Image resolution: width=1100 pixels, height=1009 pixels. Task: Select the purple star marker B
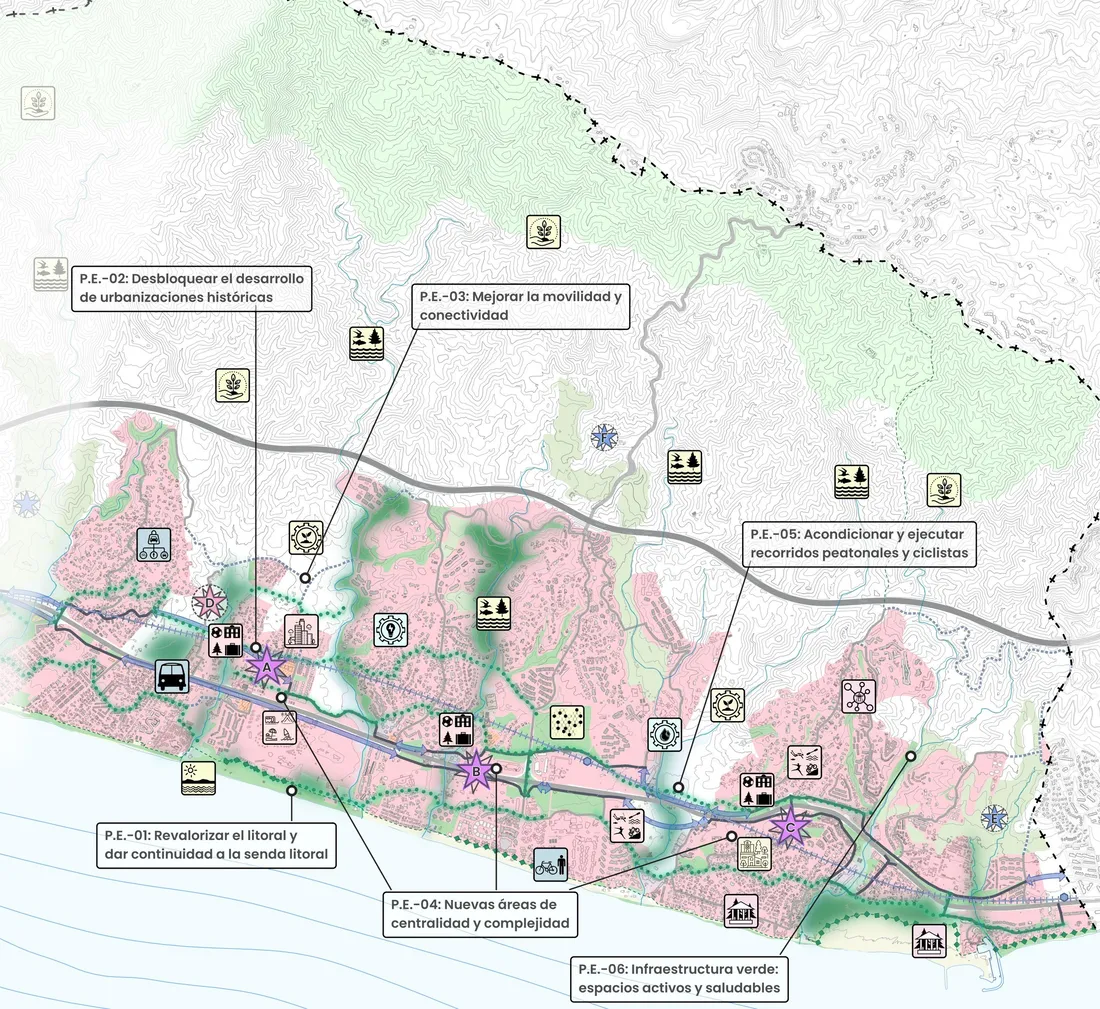pos(476,772)
